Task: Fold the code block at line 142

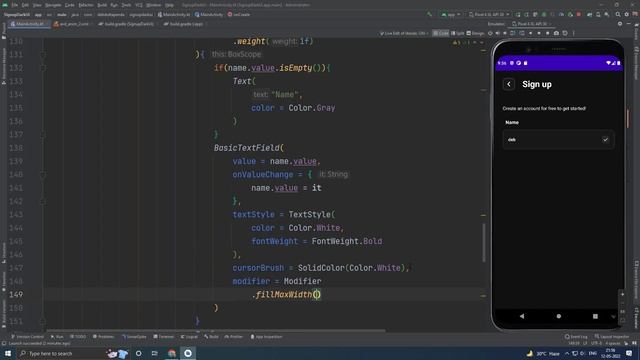Action: pyautogui.click(x=42, y=201)
